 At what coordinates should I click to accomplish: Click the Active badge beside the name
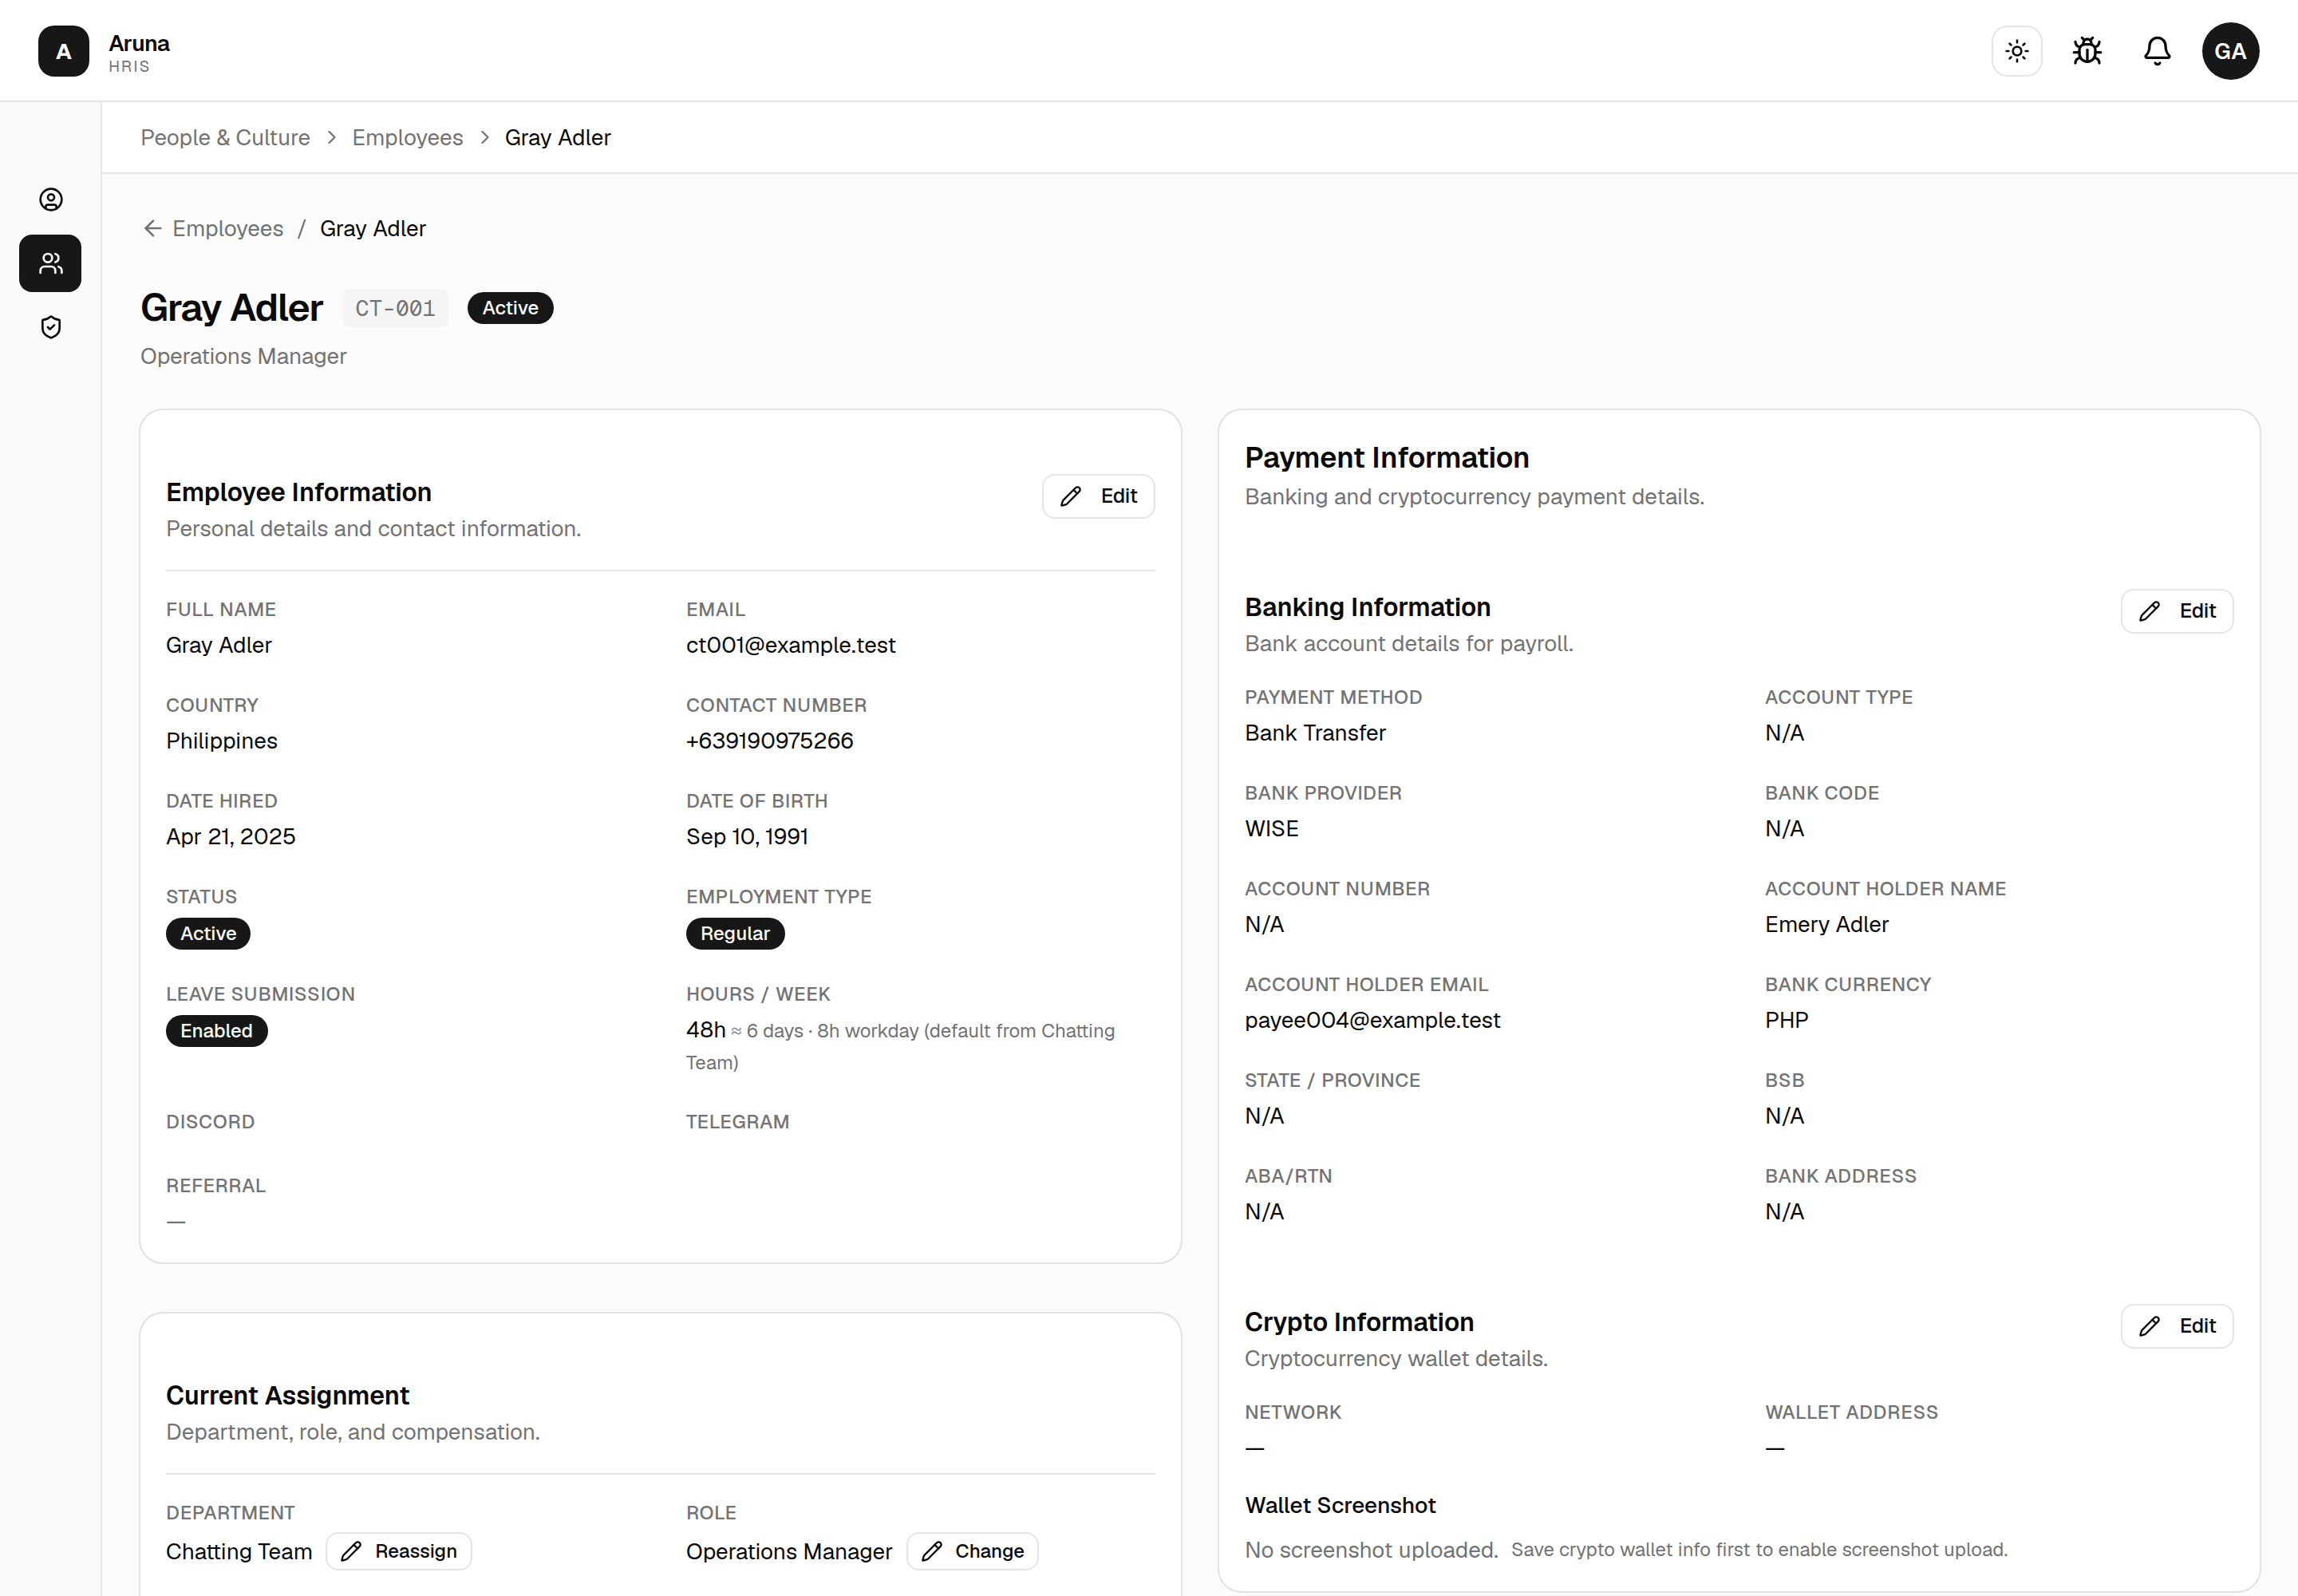click(510, 308)
